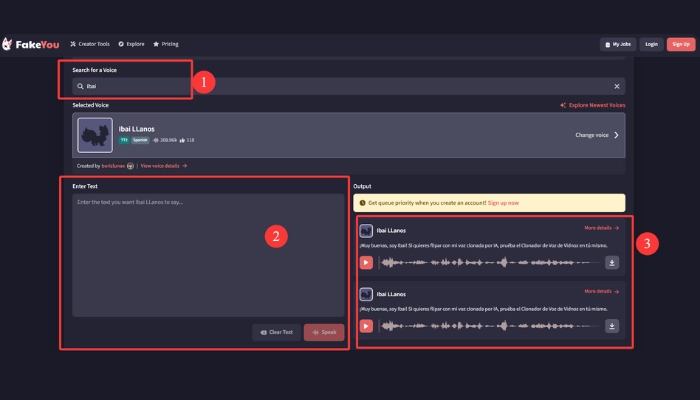This screenshot has width=700, height=400.
Task: Seek within the first output waveform
Action: click(x=489, y=262)
